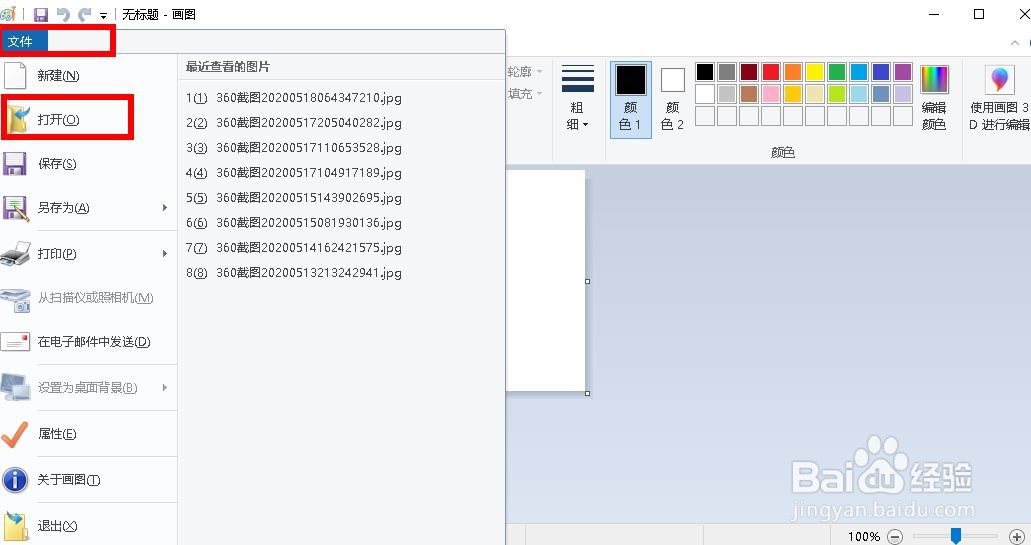This screenshot has height=545, width=1031.
Task: Click the New document page icon
Action: point(14,76)
